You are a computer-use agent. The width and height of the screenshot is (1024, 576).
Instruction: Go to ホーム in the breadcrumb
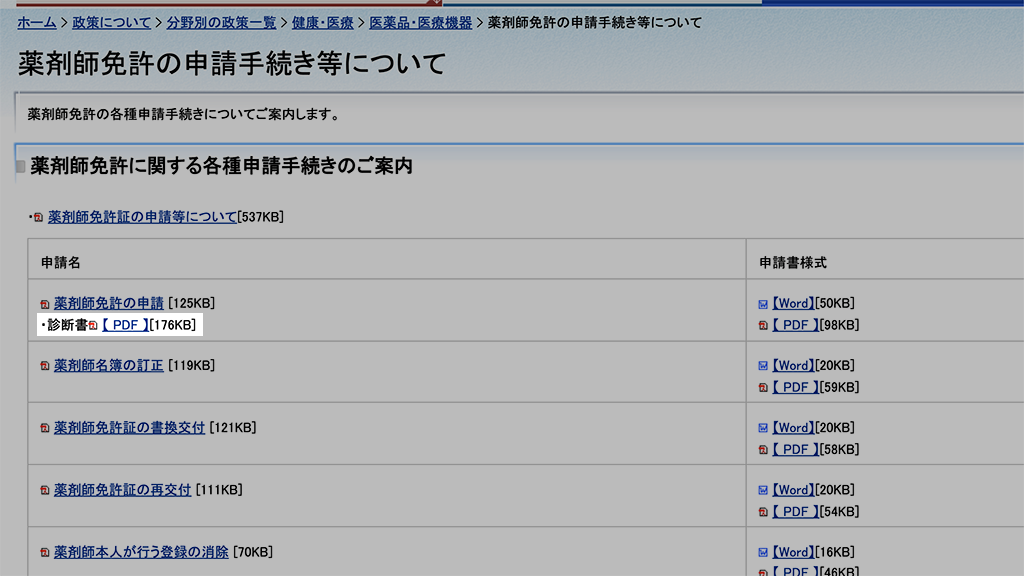[37, 22]
